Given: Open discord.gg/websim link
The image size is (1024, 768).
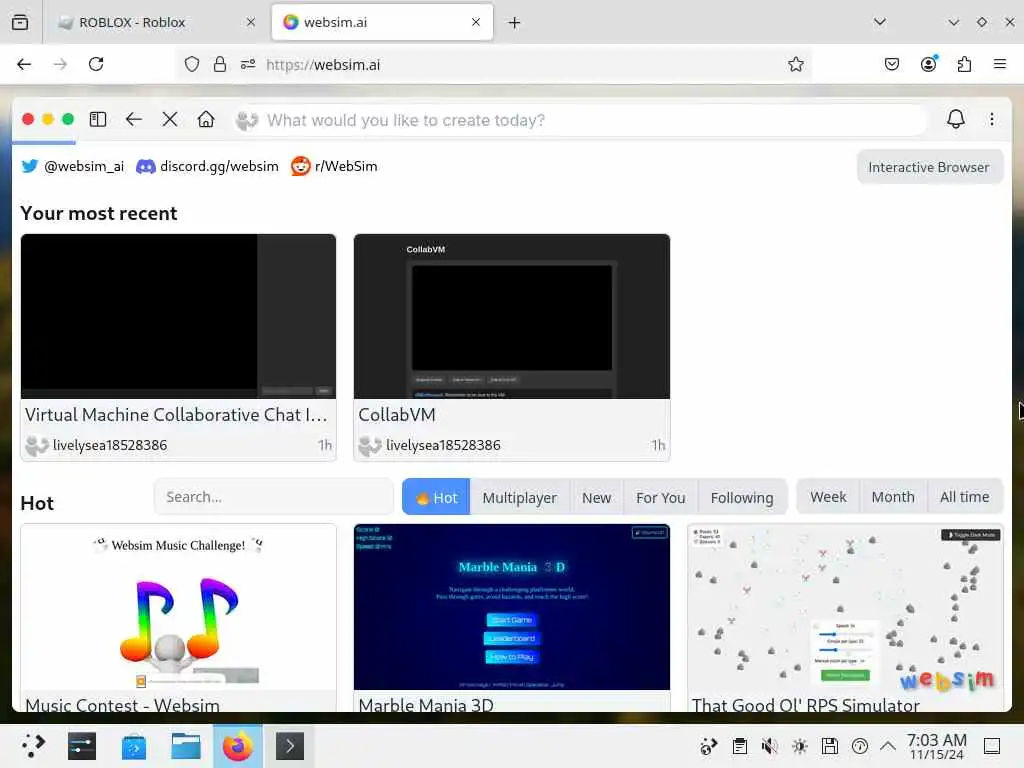Looking at the screenshot, I should pyautogui.click(x=207, y=167).
